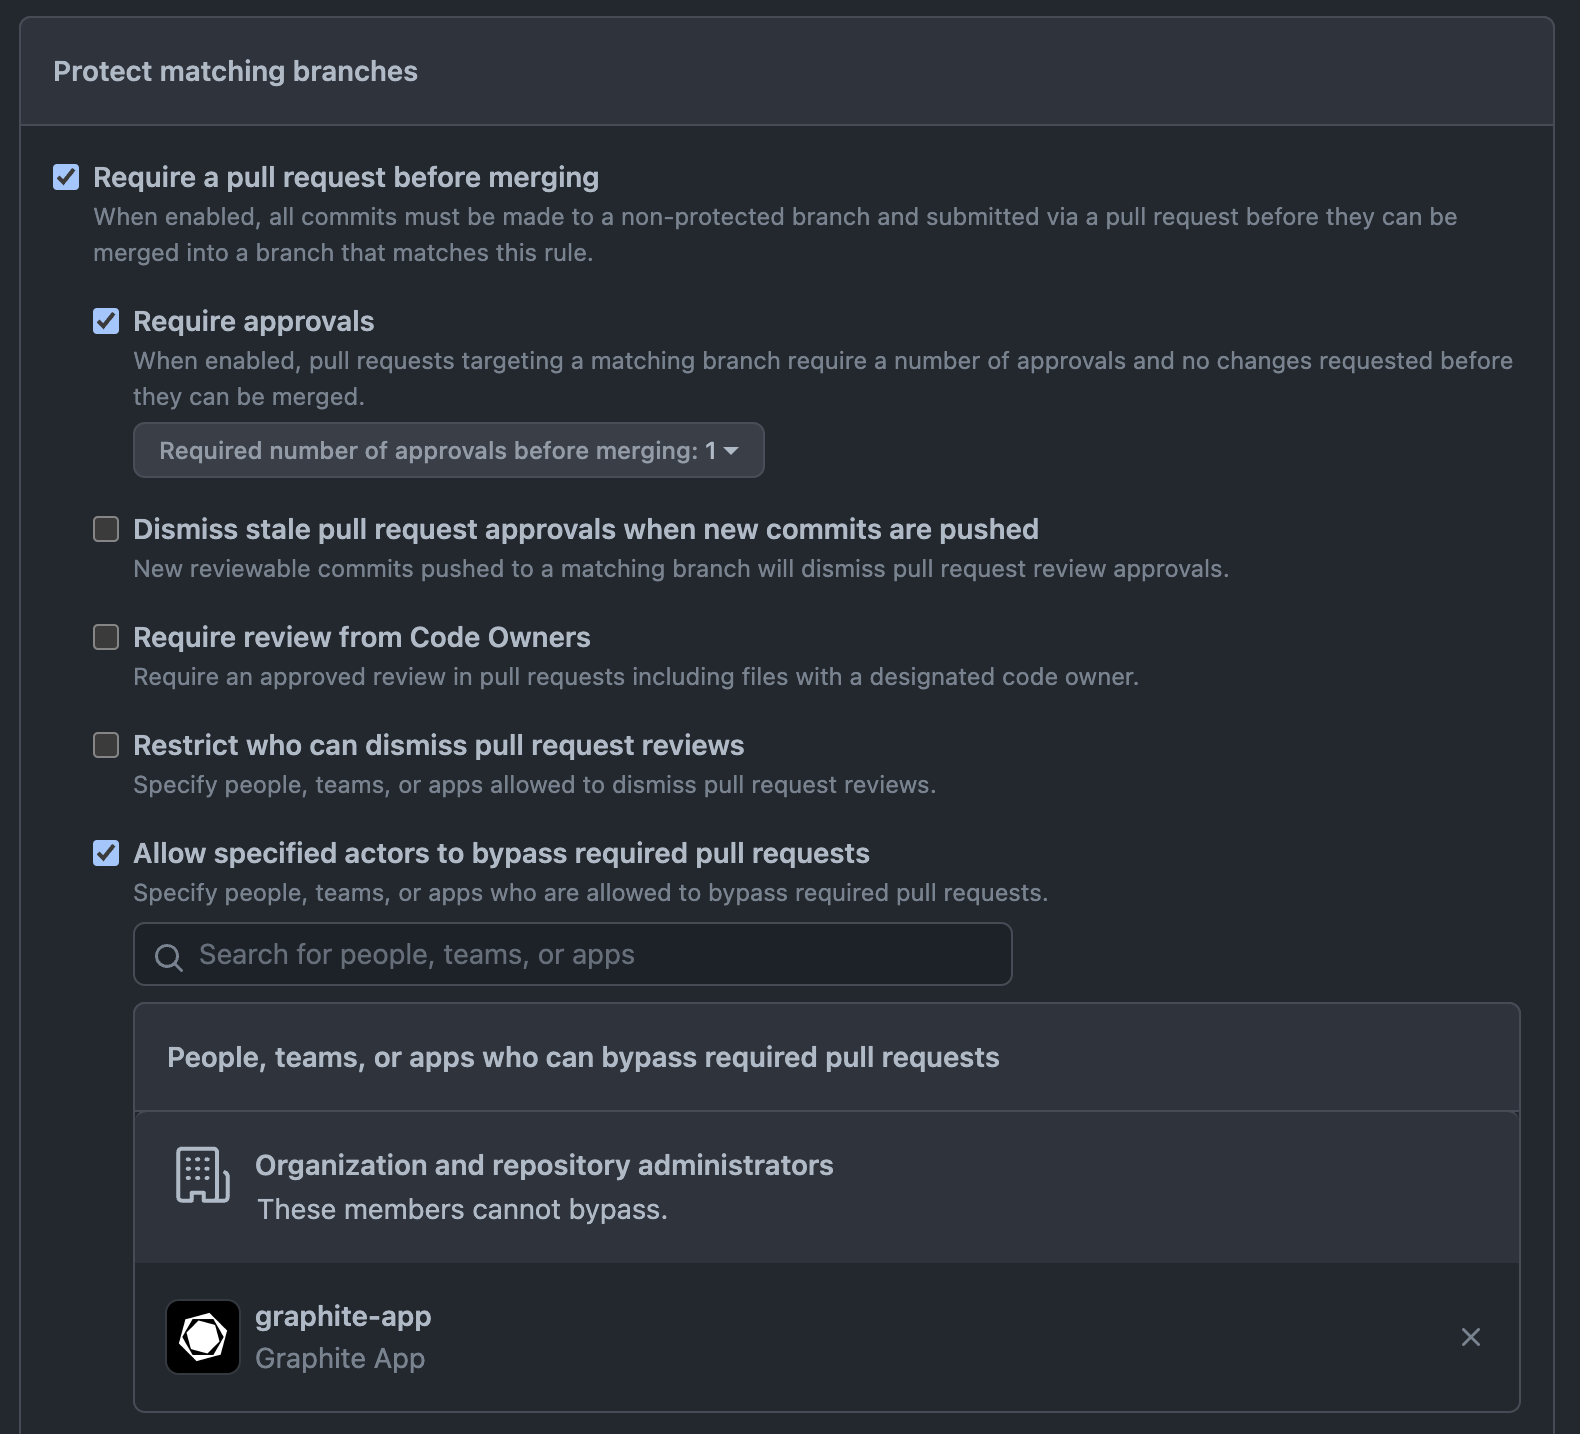This screenshot has width=1580, height=1434.
Task: Click the Require approvals label text
Action: [x=254, y=321]
